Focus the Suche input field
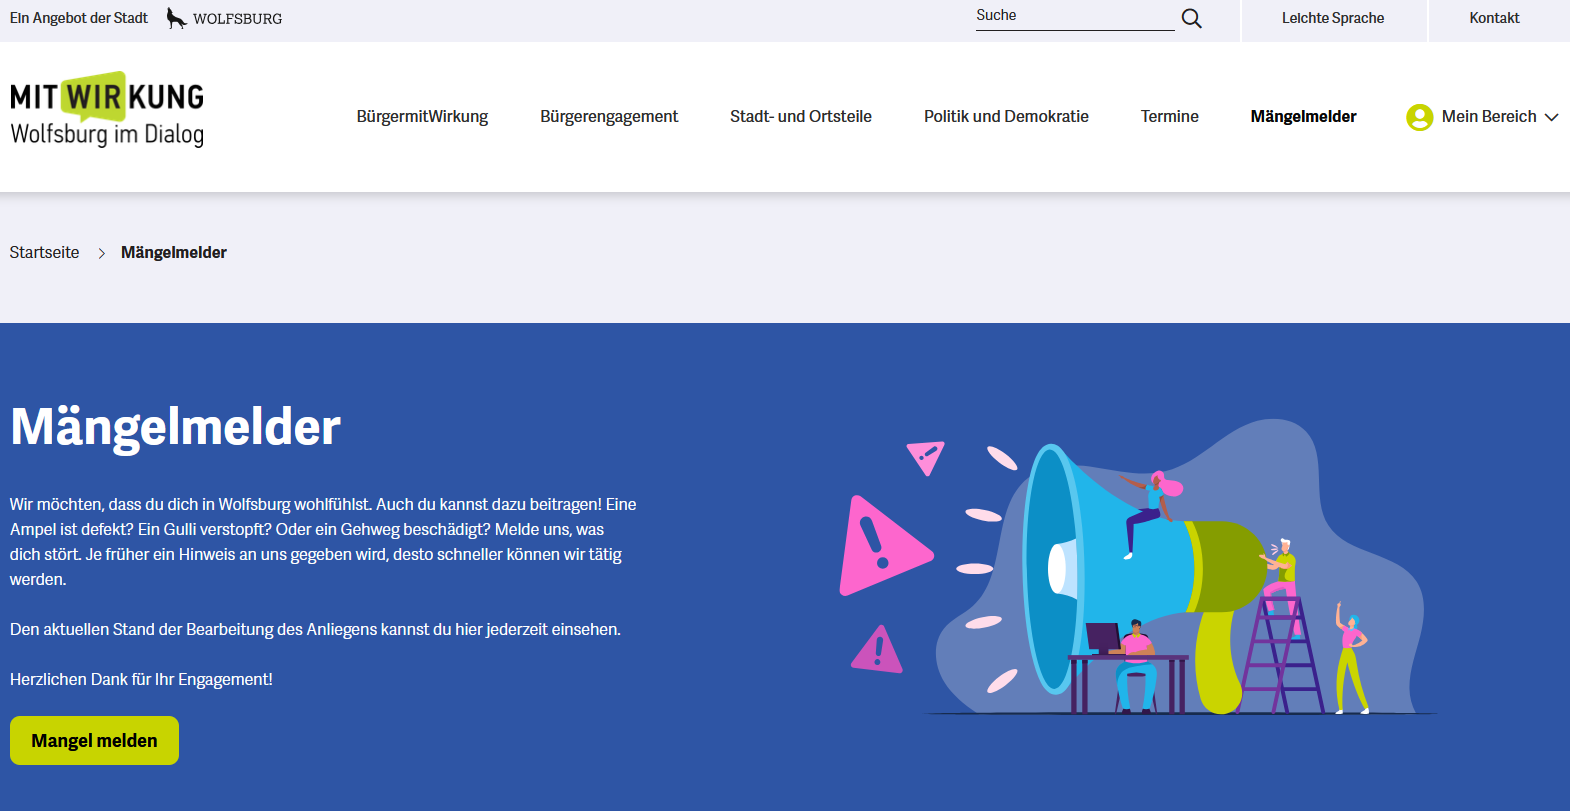The image size is (1570, 811). [1072, 16]
